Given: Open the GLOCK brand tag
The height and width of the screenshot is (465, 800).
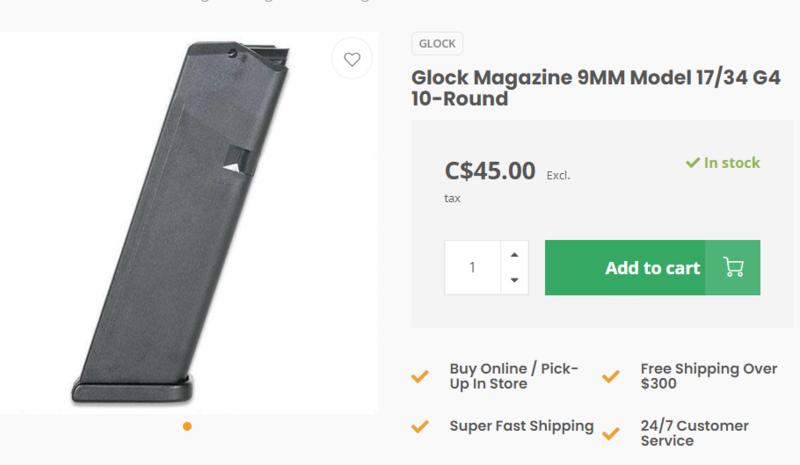Looking at the screenshot, I should point(437,44).
